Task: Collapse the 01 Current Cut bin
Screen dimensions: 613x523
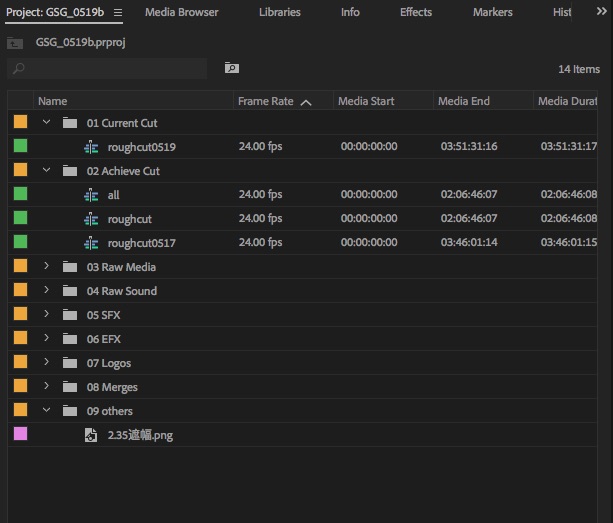Action: [x=46, y=123]
